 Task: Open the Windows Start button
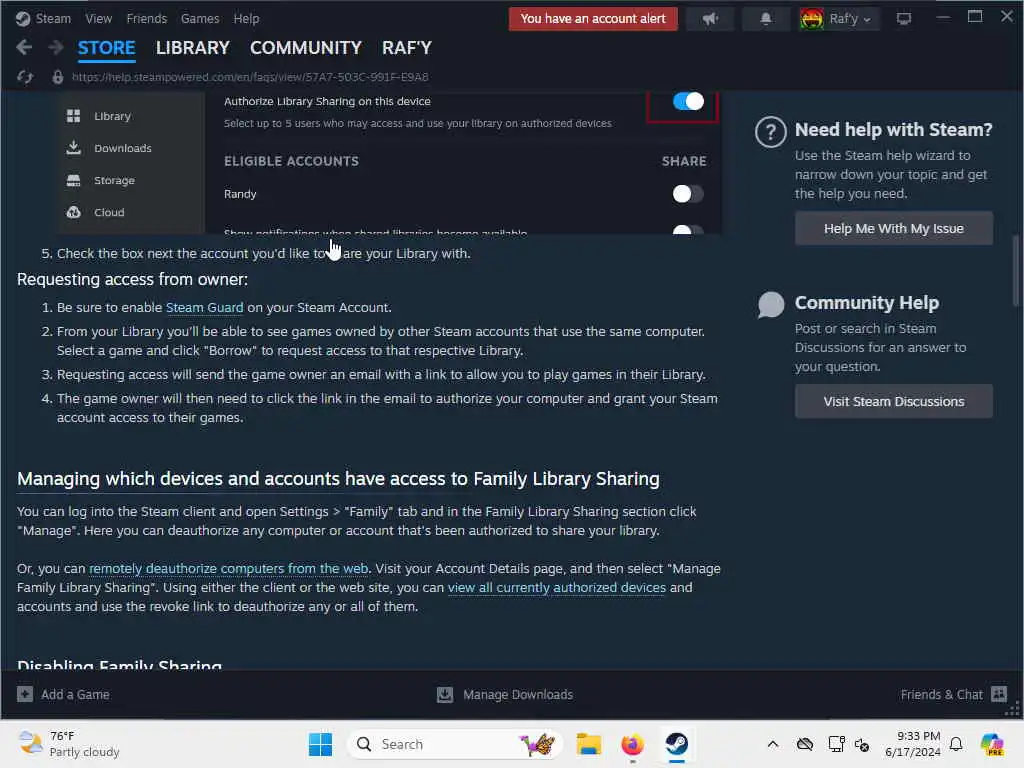(320, 744)
